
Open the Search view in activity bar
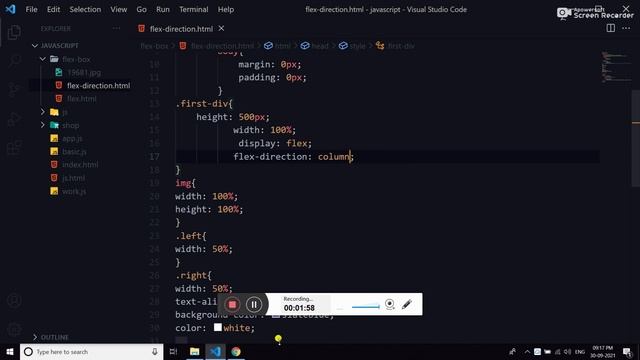(14, 61)
